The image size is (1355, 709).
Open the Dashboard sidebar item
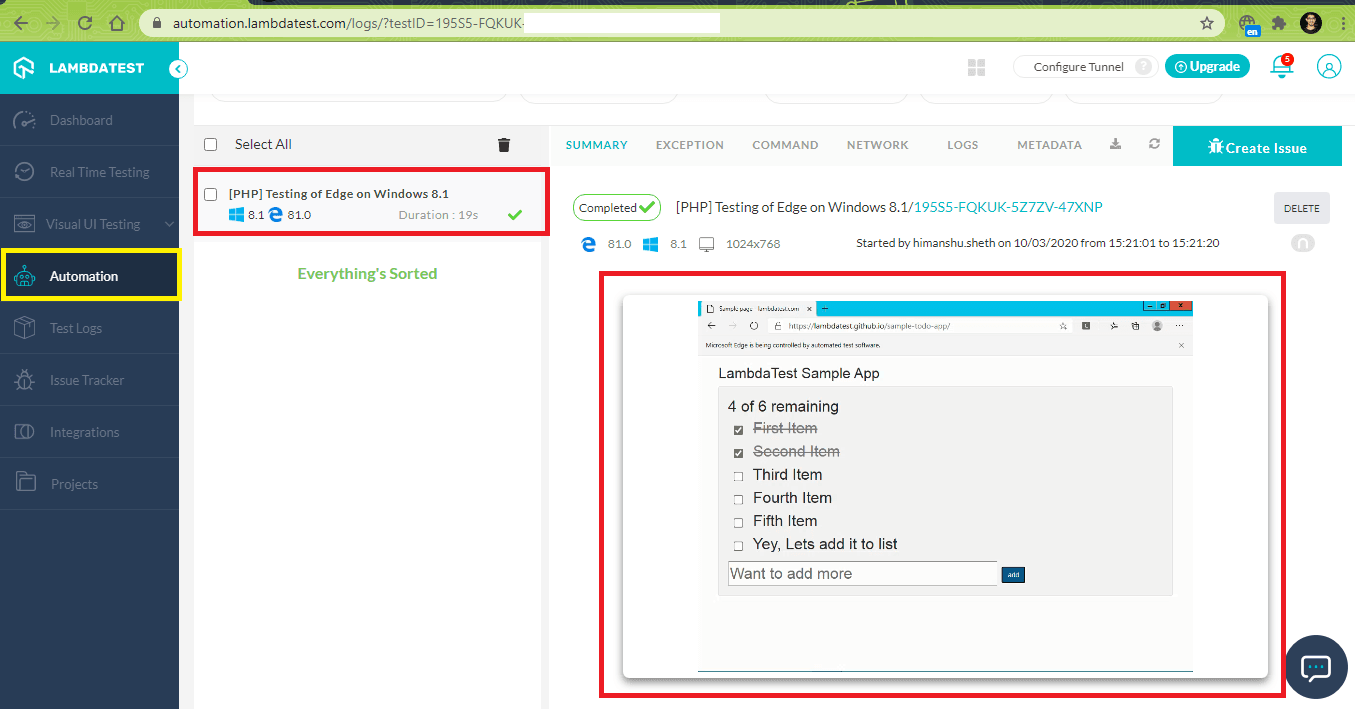tap(89, 120)
